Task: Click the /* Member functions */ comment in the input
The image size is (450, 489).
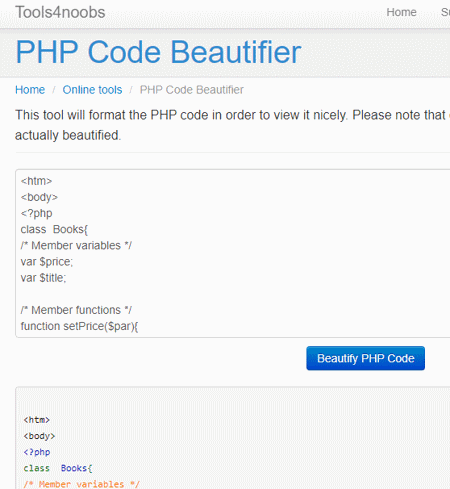Action: point(76,310)
